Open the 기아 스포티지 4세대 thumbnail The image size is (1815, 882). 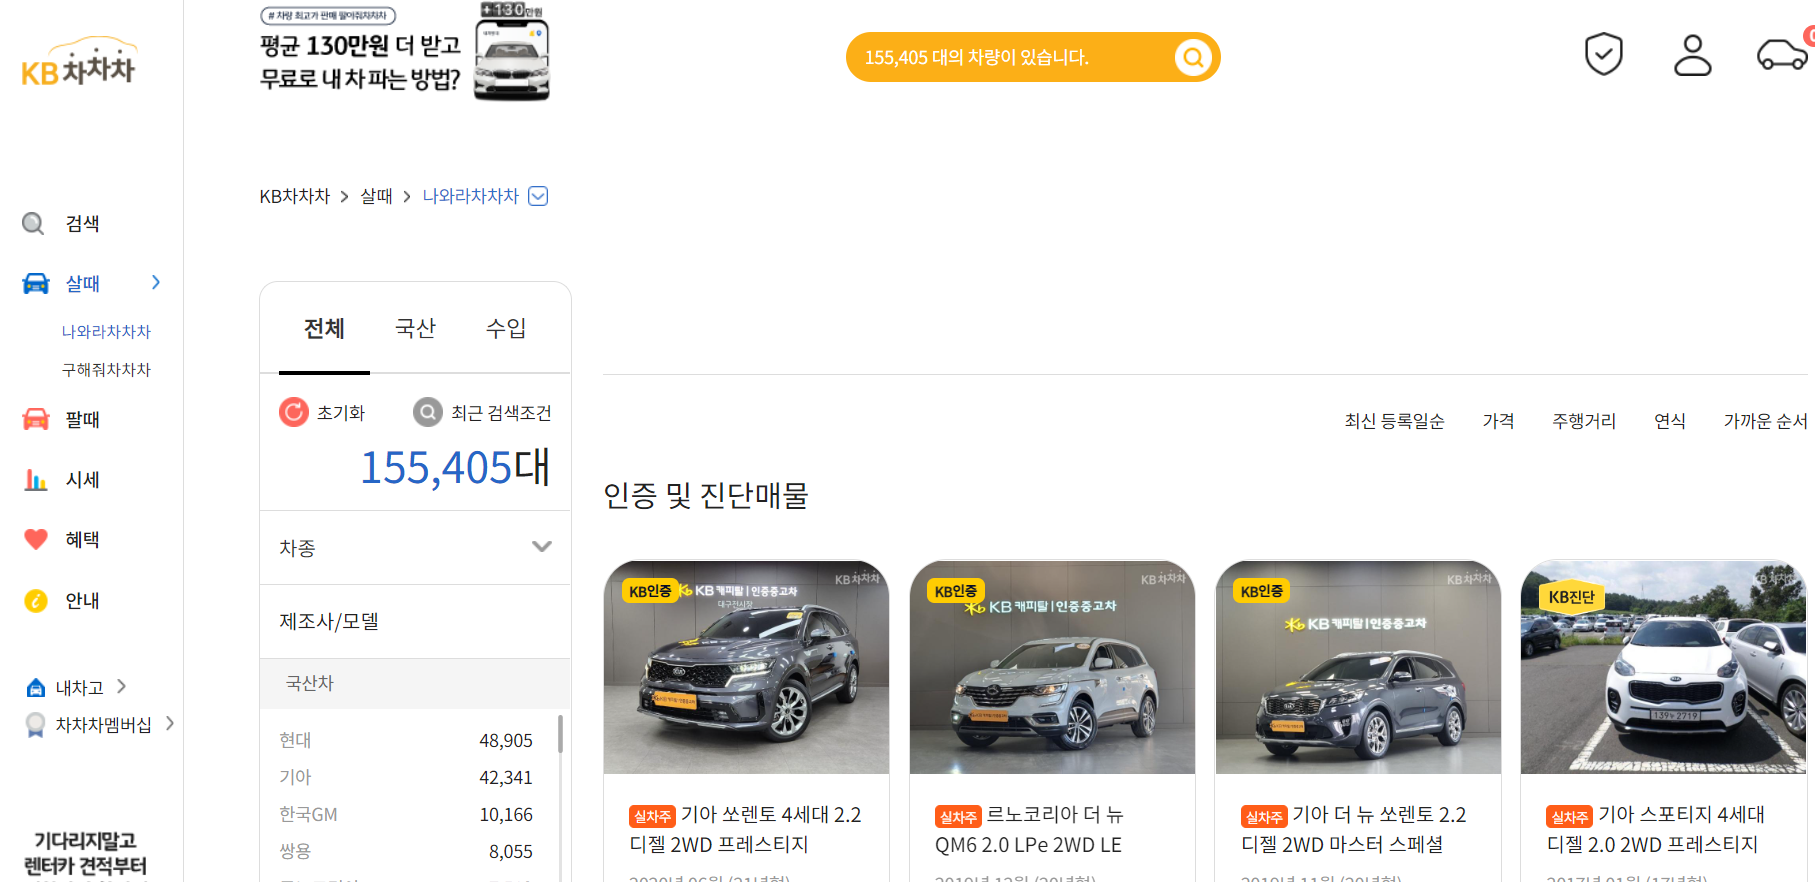click(1663, 667)
